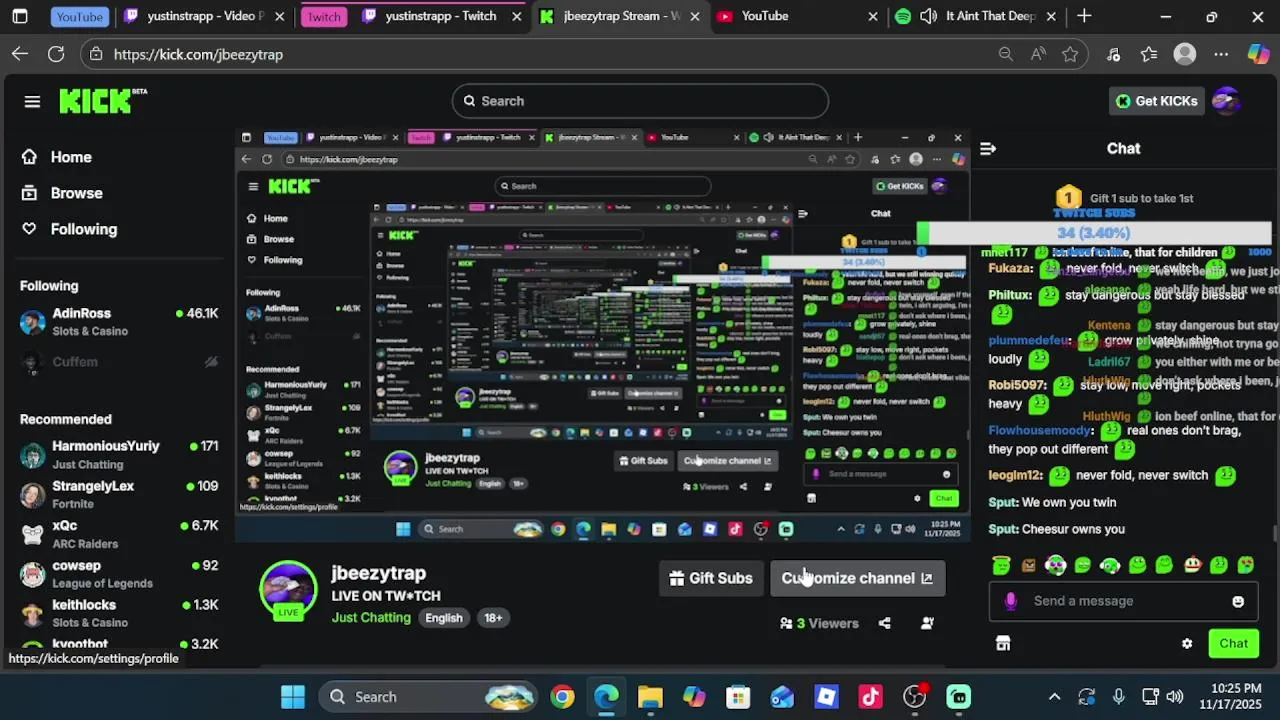
Task: Click the Edge Copilot icon
Action: (1258, 55)
